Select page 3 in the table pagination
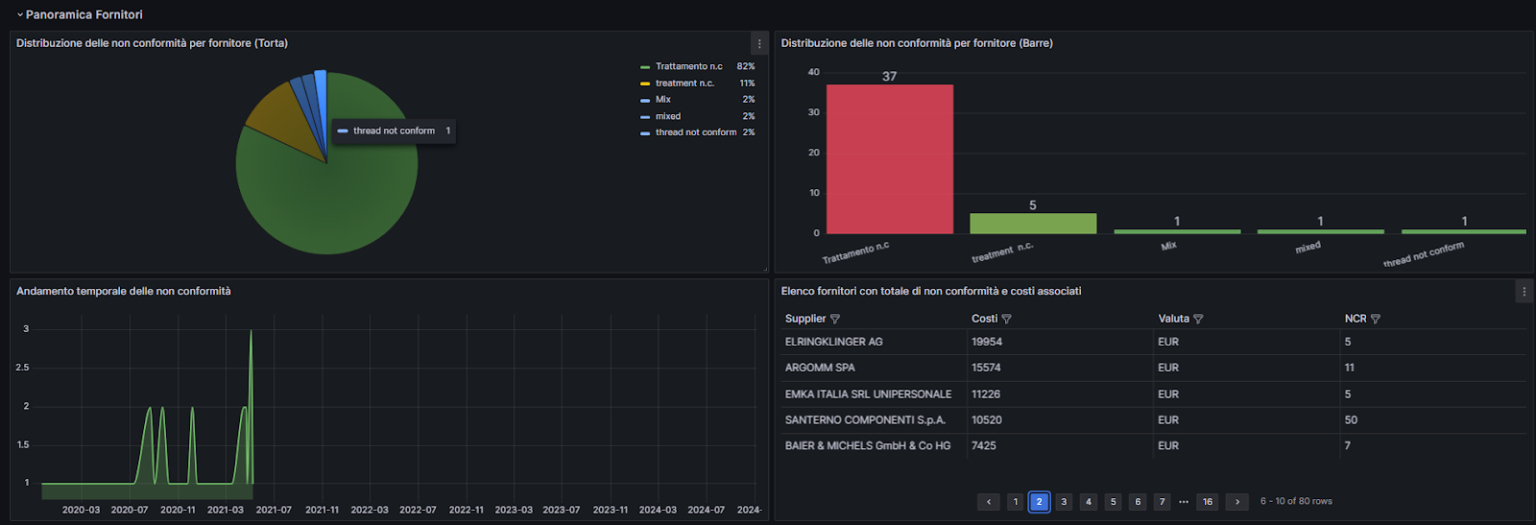This screenshot has height=525, width=1536. coord(1064,502)
